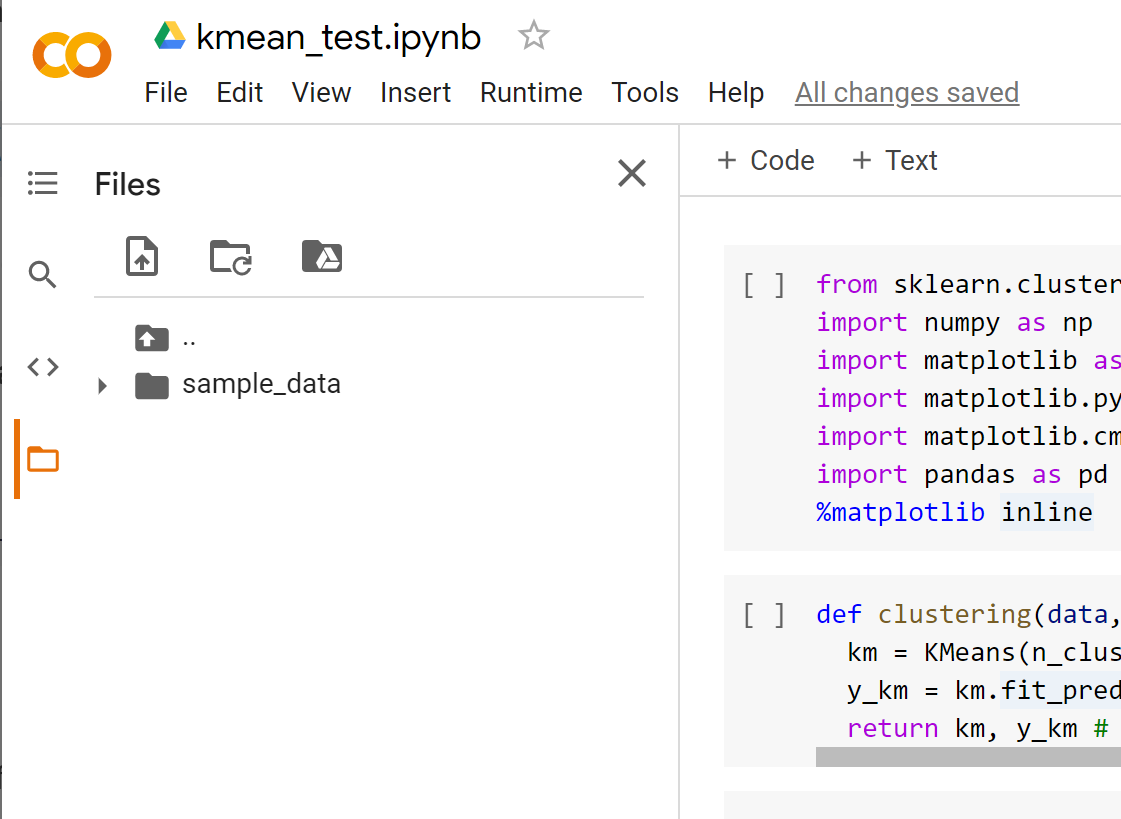Run the imports code cell
This screenshot has width=1121, height=819.
coord(764,284)
